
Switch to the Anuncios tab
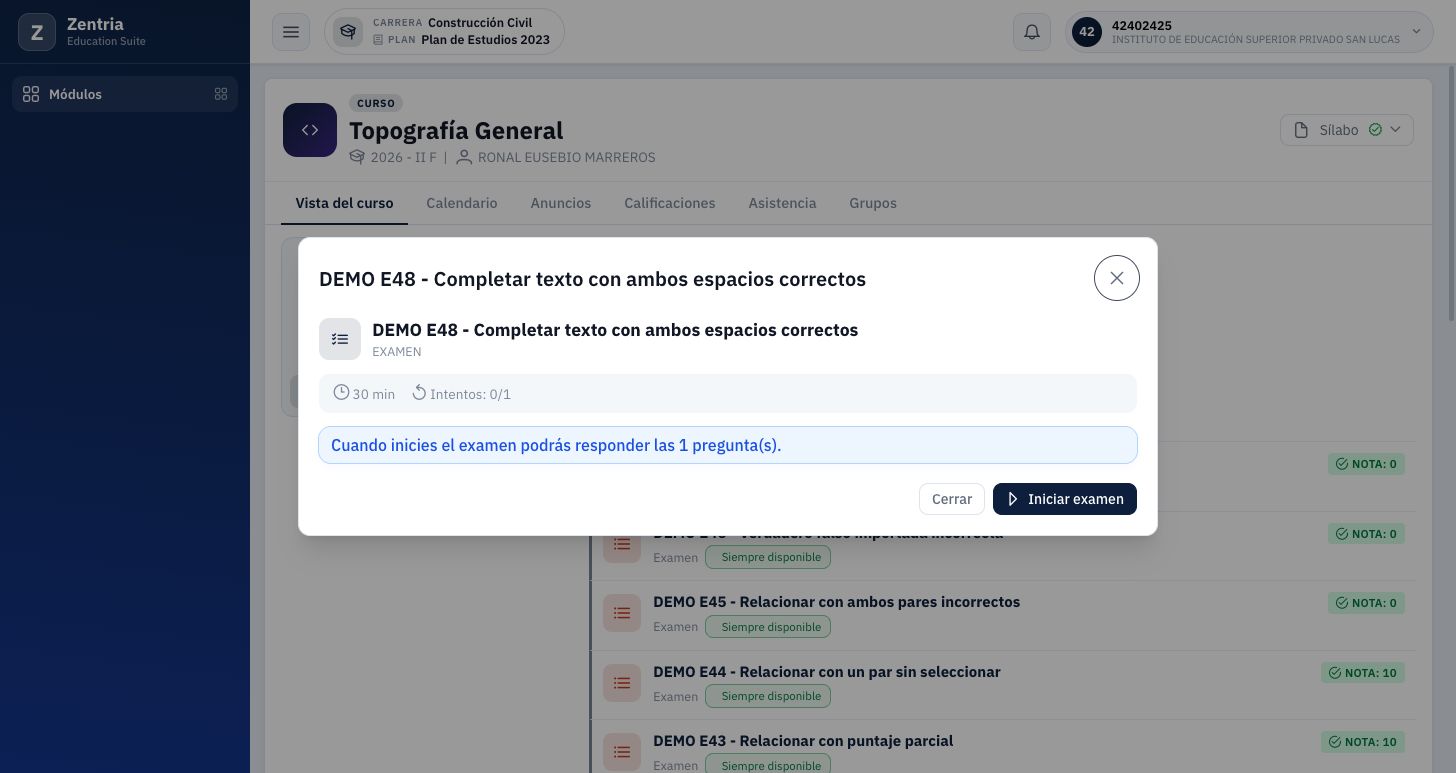[561, 203]
